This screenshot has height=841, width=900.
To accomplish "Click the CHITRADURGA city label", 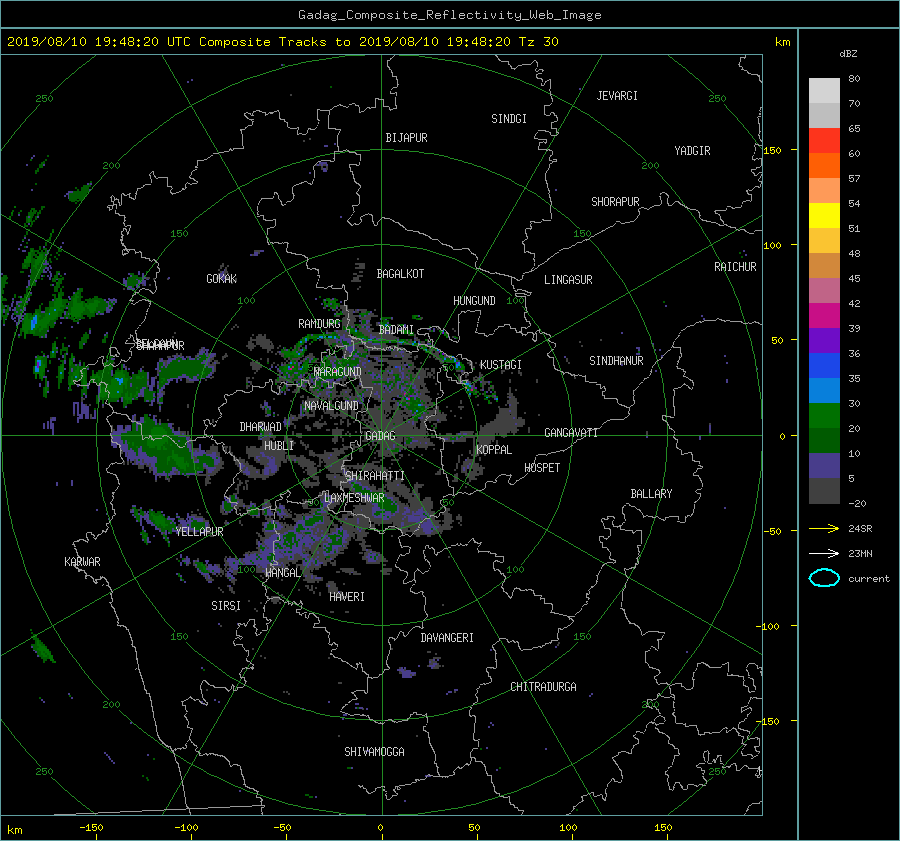I will [x=543, y=687].
